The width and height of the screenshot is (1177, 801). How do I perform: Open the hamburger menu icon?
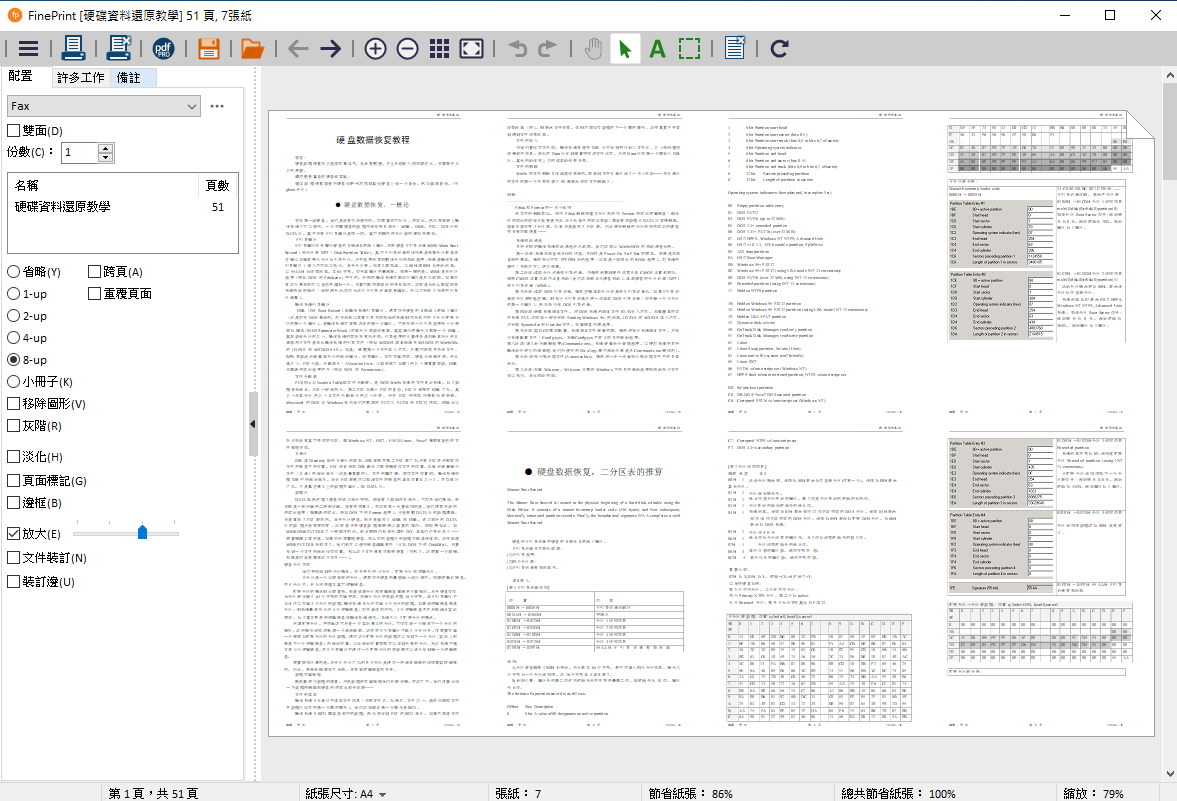pos(29,49)
